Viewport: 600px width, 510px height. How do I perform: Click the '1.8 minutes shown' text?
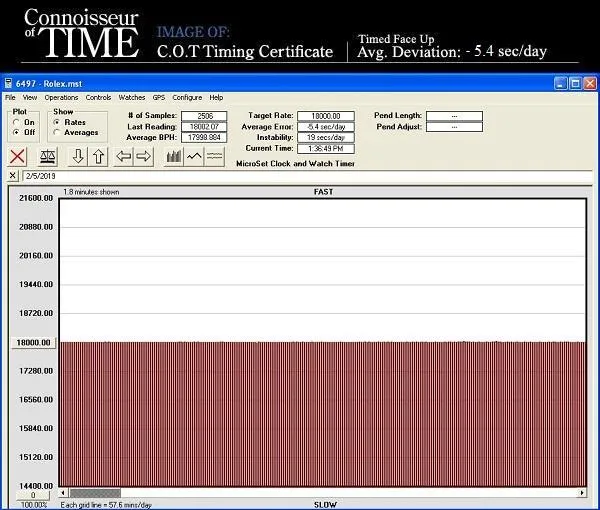(x=91, y=192)
